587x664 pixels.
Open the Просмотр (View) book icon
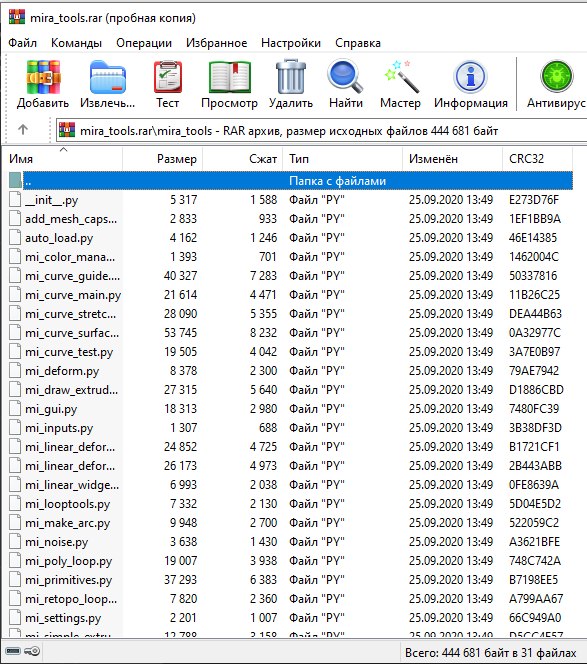(230, 77)
